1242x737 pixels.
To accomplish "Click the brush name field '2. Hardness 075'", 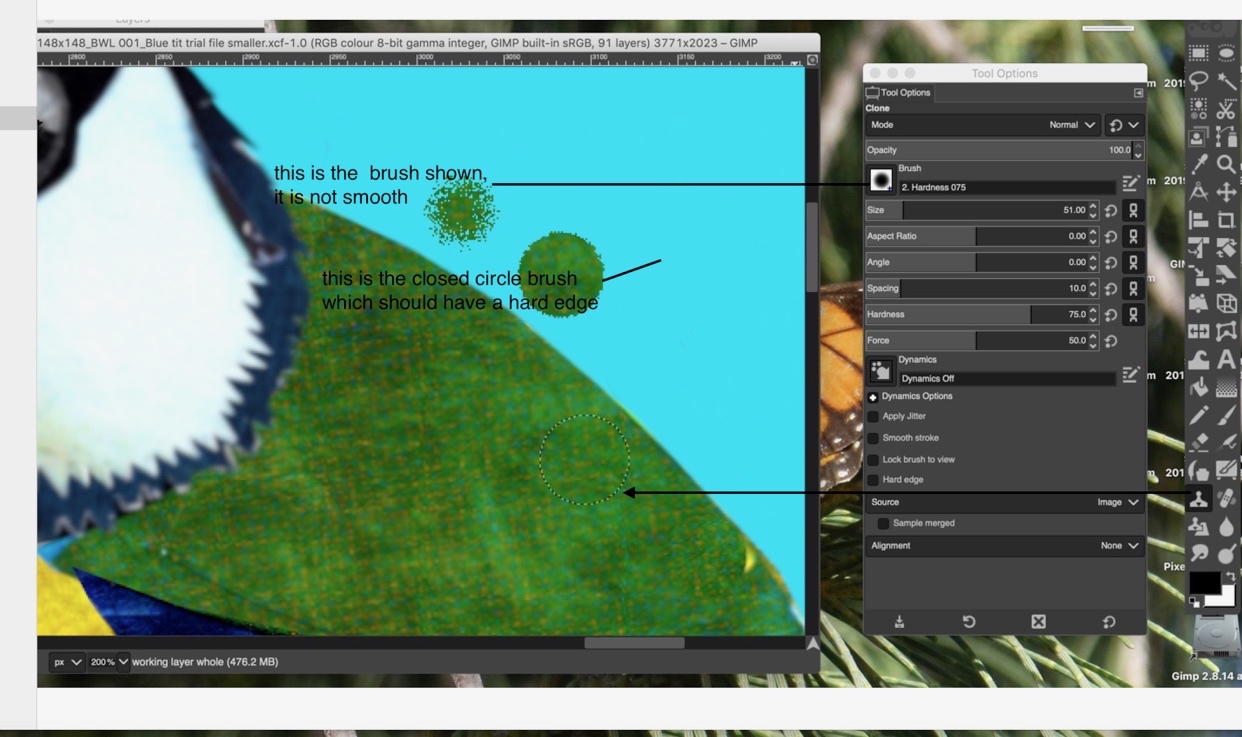I will click(x=1006, y=187).
